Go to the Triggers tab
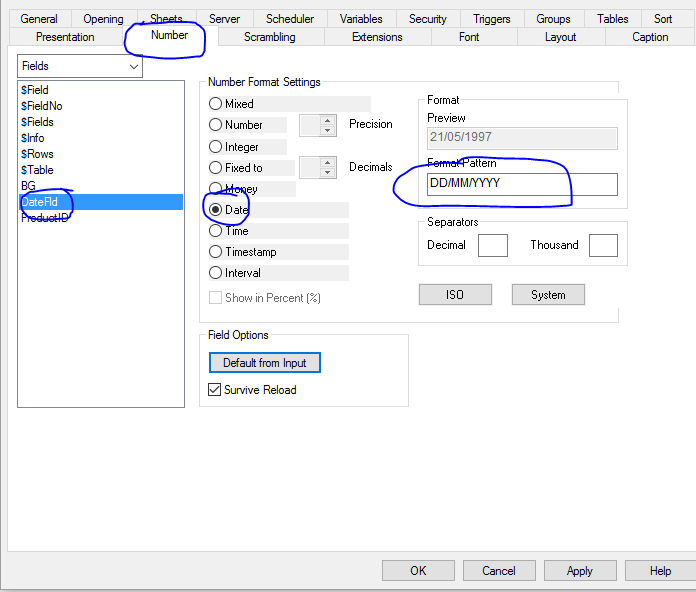Viewport: 696px width, 592px height. (x=491, y=19)
